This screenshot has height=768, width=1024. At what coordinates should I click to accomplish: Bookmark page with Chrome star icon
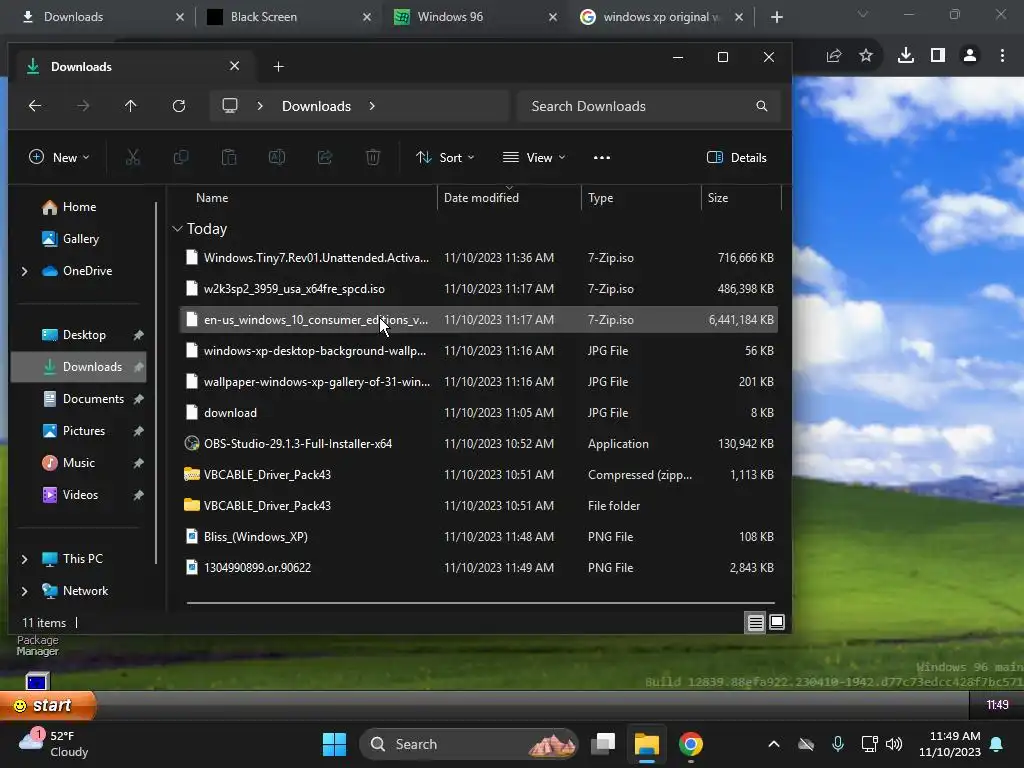(x=866, y=56)
